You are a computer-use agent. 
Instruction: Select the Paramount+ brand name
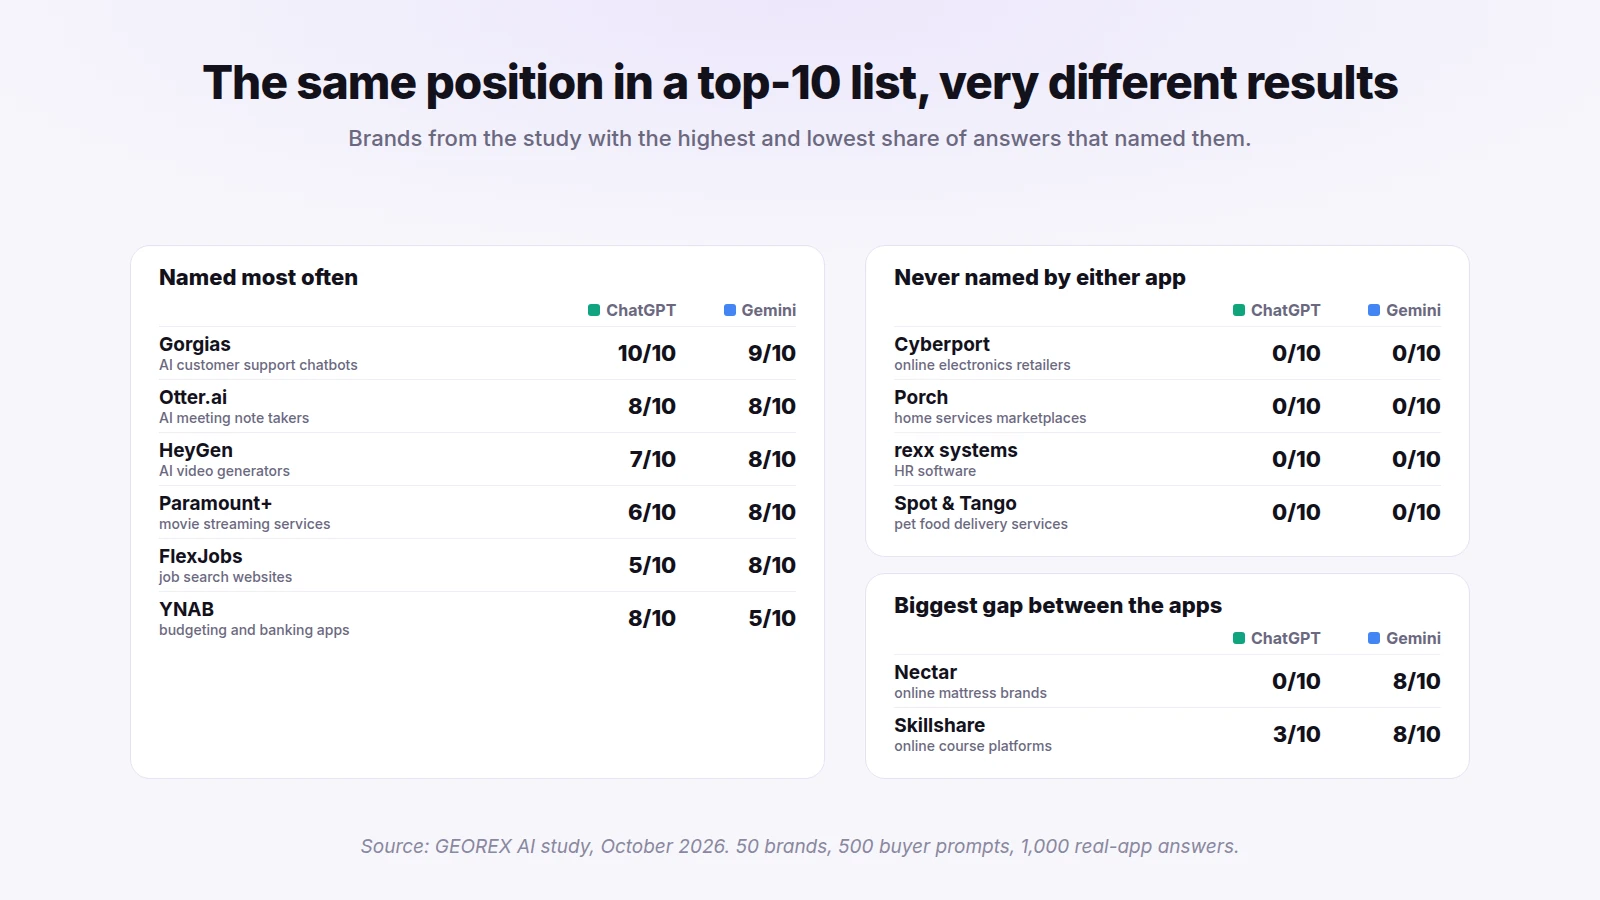(216, 503)
